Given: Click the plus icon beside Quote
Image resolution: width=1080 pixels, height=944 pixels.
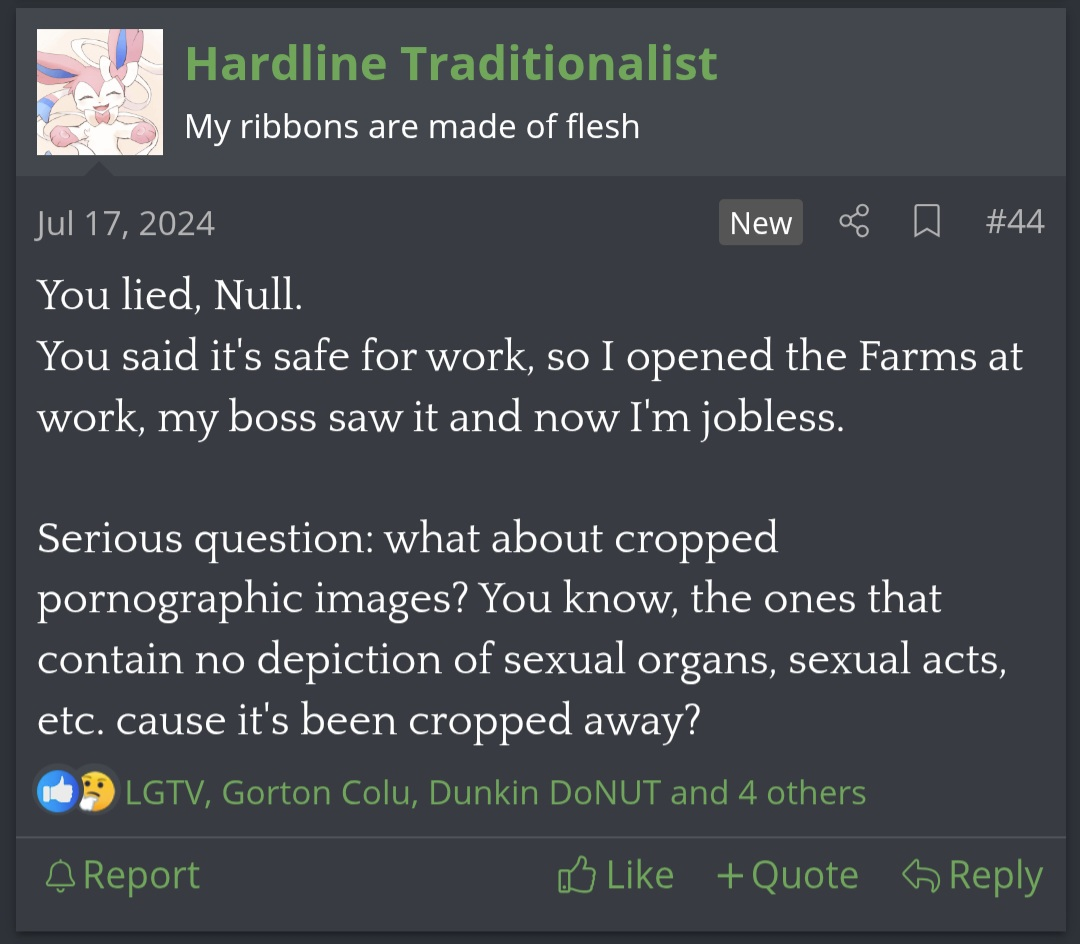Looking at the screenshot, I should [x=731, y=877].
